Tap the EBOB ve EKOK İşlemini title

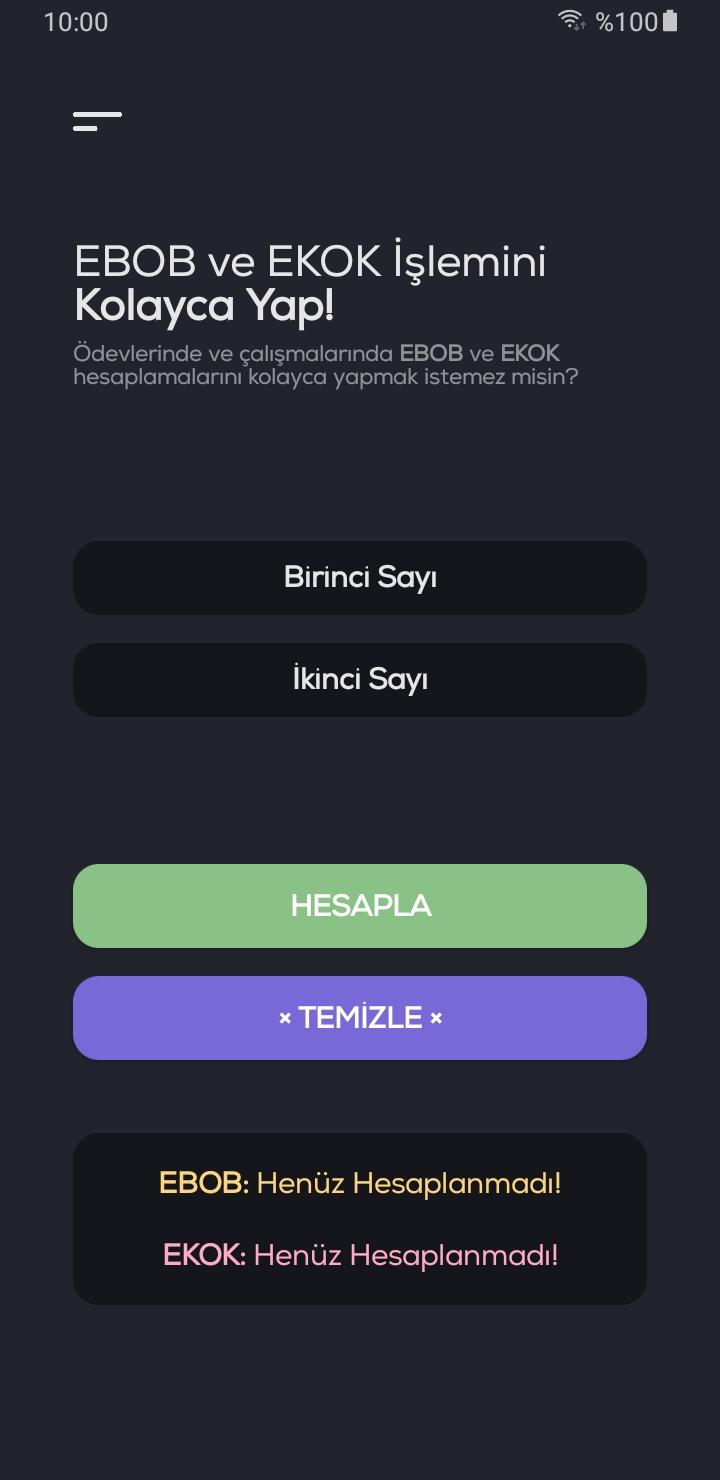tap(310, 262)
